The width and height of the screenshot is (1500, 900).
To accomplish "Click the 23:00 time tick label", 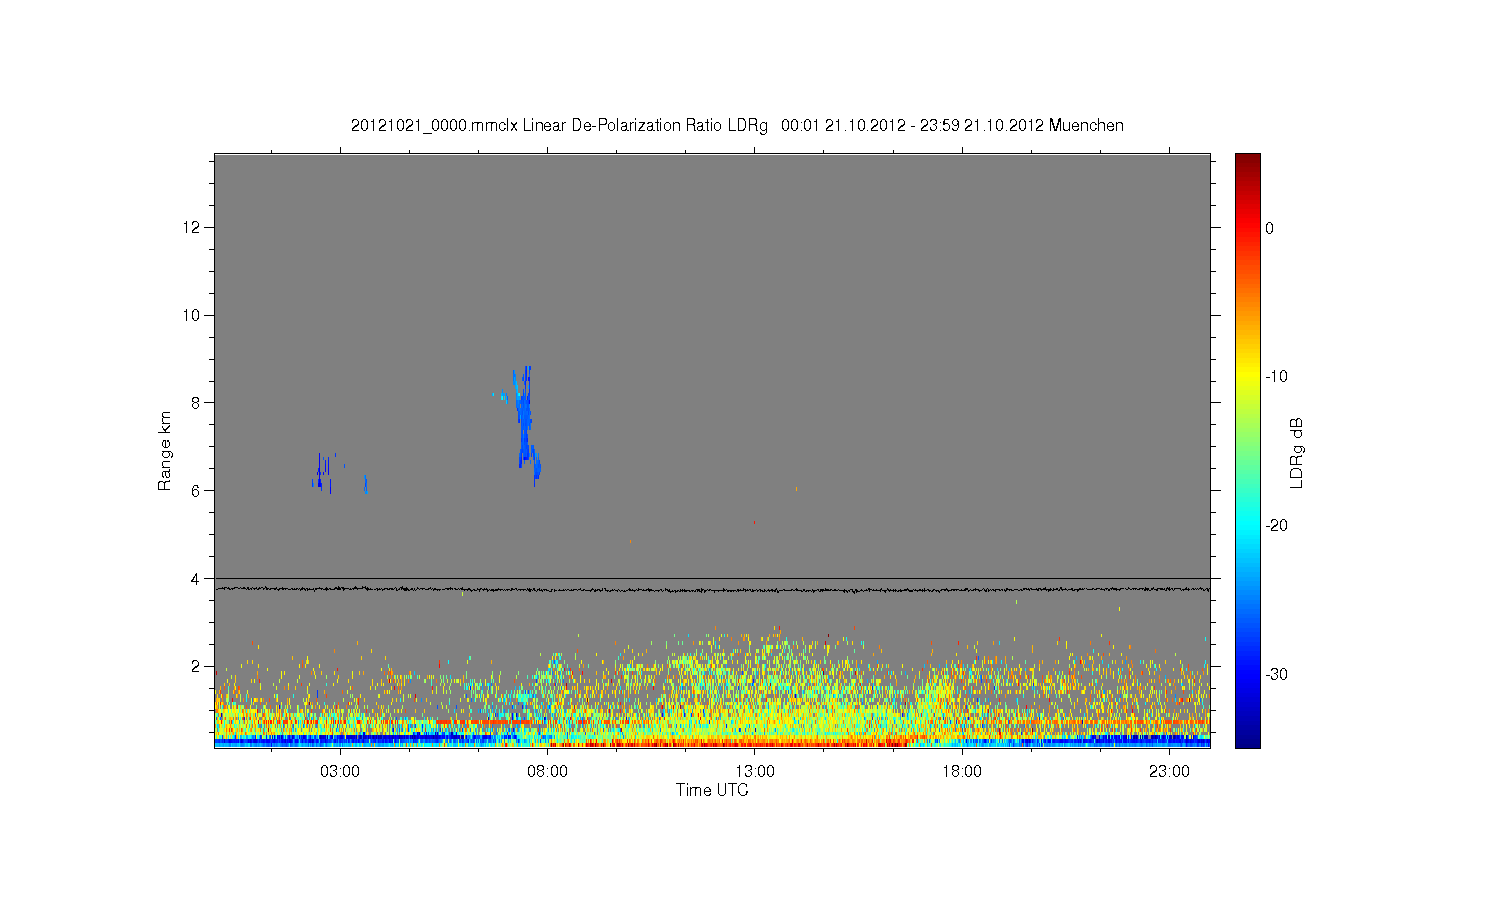I will click(x=1169, y=772).
